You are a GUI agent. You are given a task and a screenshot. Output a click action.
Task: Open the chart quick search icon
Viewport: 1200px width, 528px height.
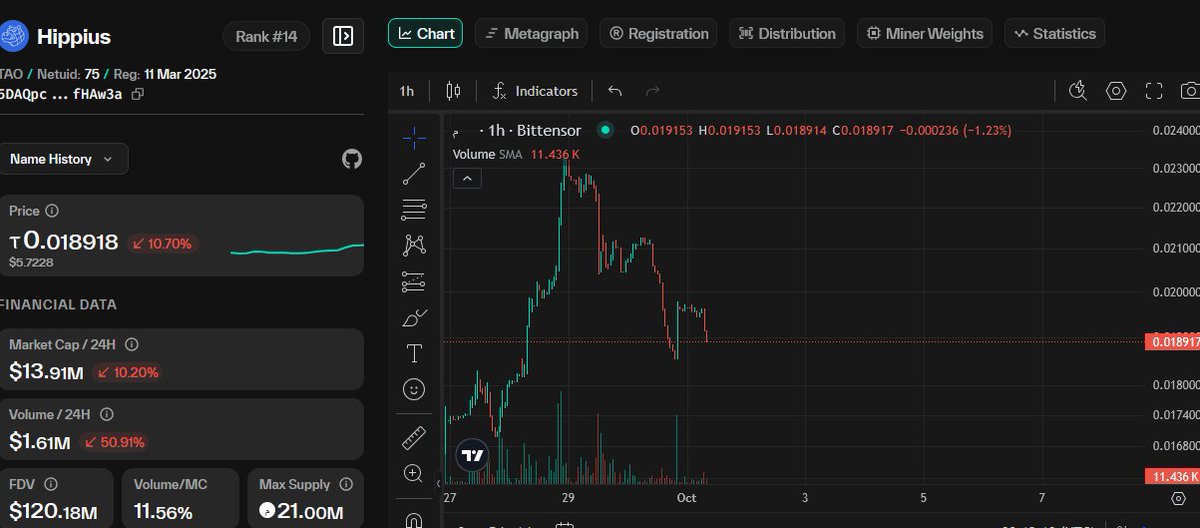(1078, 91)
